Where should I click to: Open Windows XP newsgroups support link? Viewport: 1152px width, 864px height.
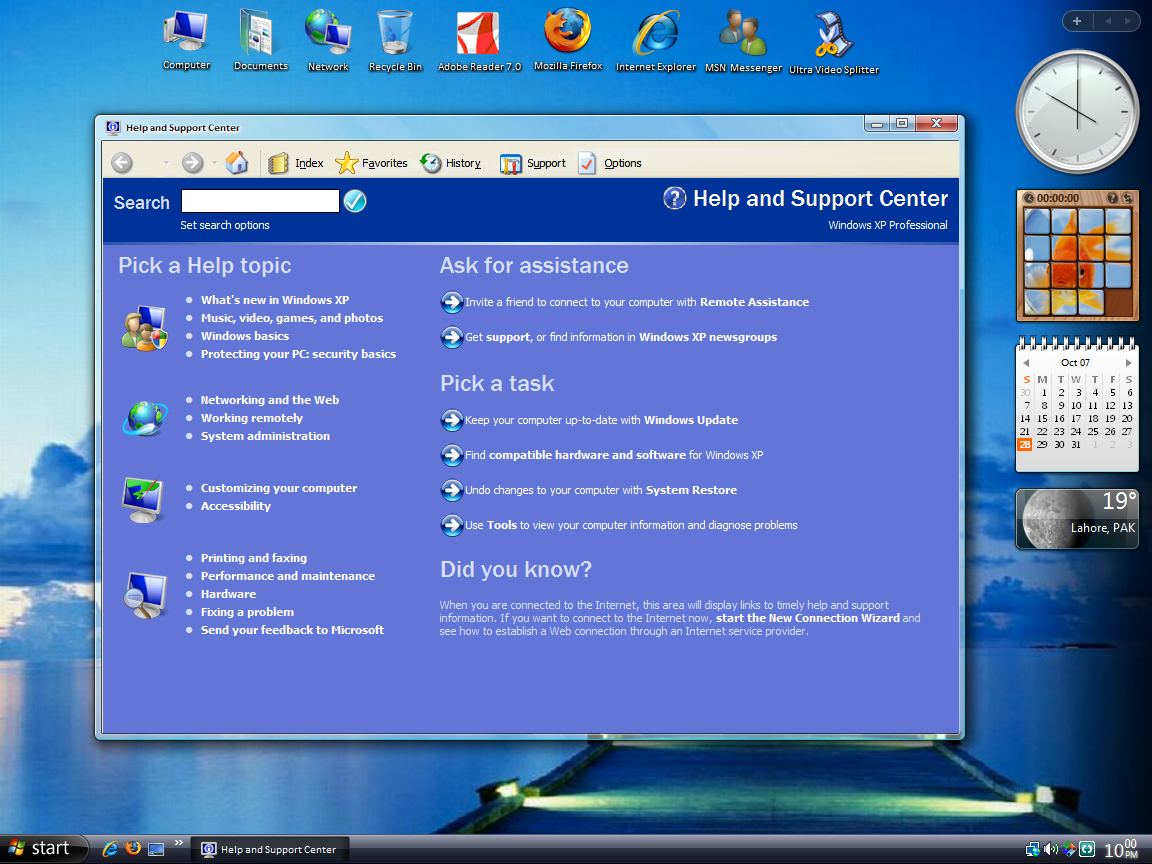click(708, 337)
